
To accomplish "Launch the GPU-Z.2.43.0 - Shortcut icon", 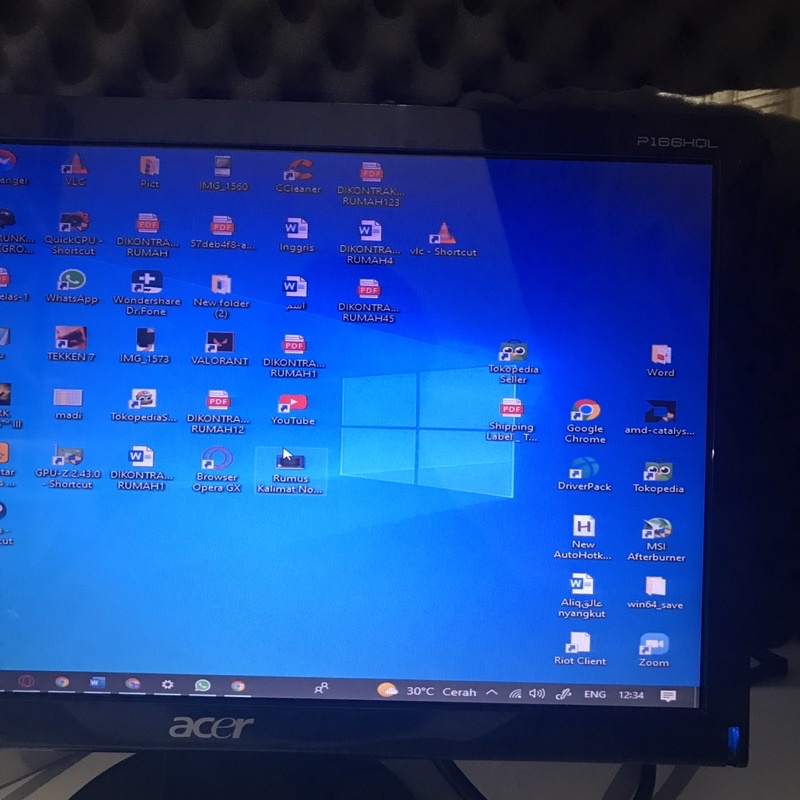I will tap(68, 466).
